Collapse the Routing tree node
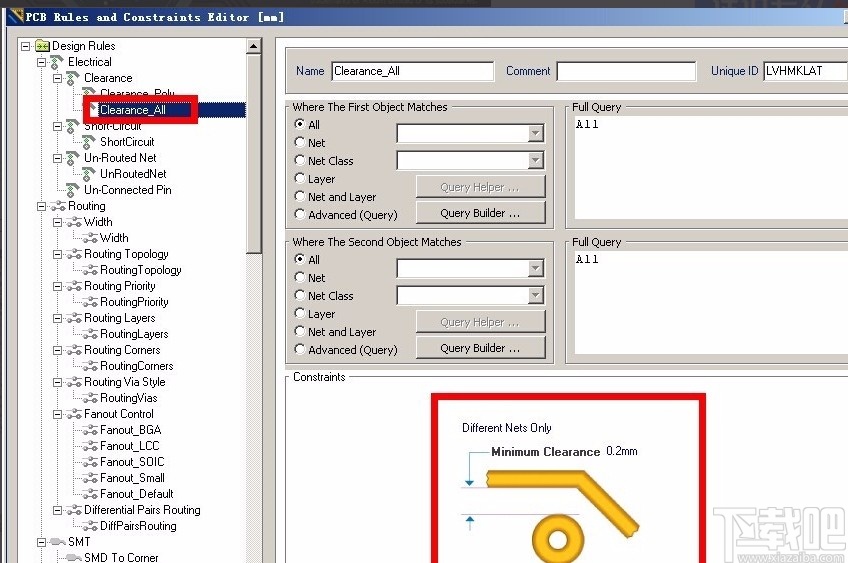Image resolution: width=848 pixels, height=563 pixels. 42,206
